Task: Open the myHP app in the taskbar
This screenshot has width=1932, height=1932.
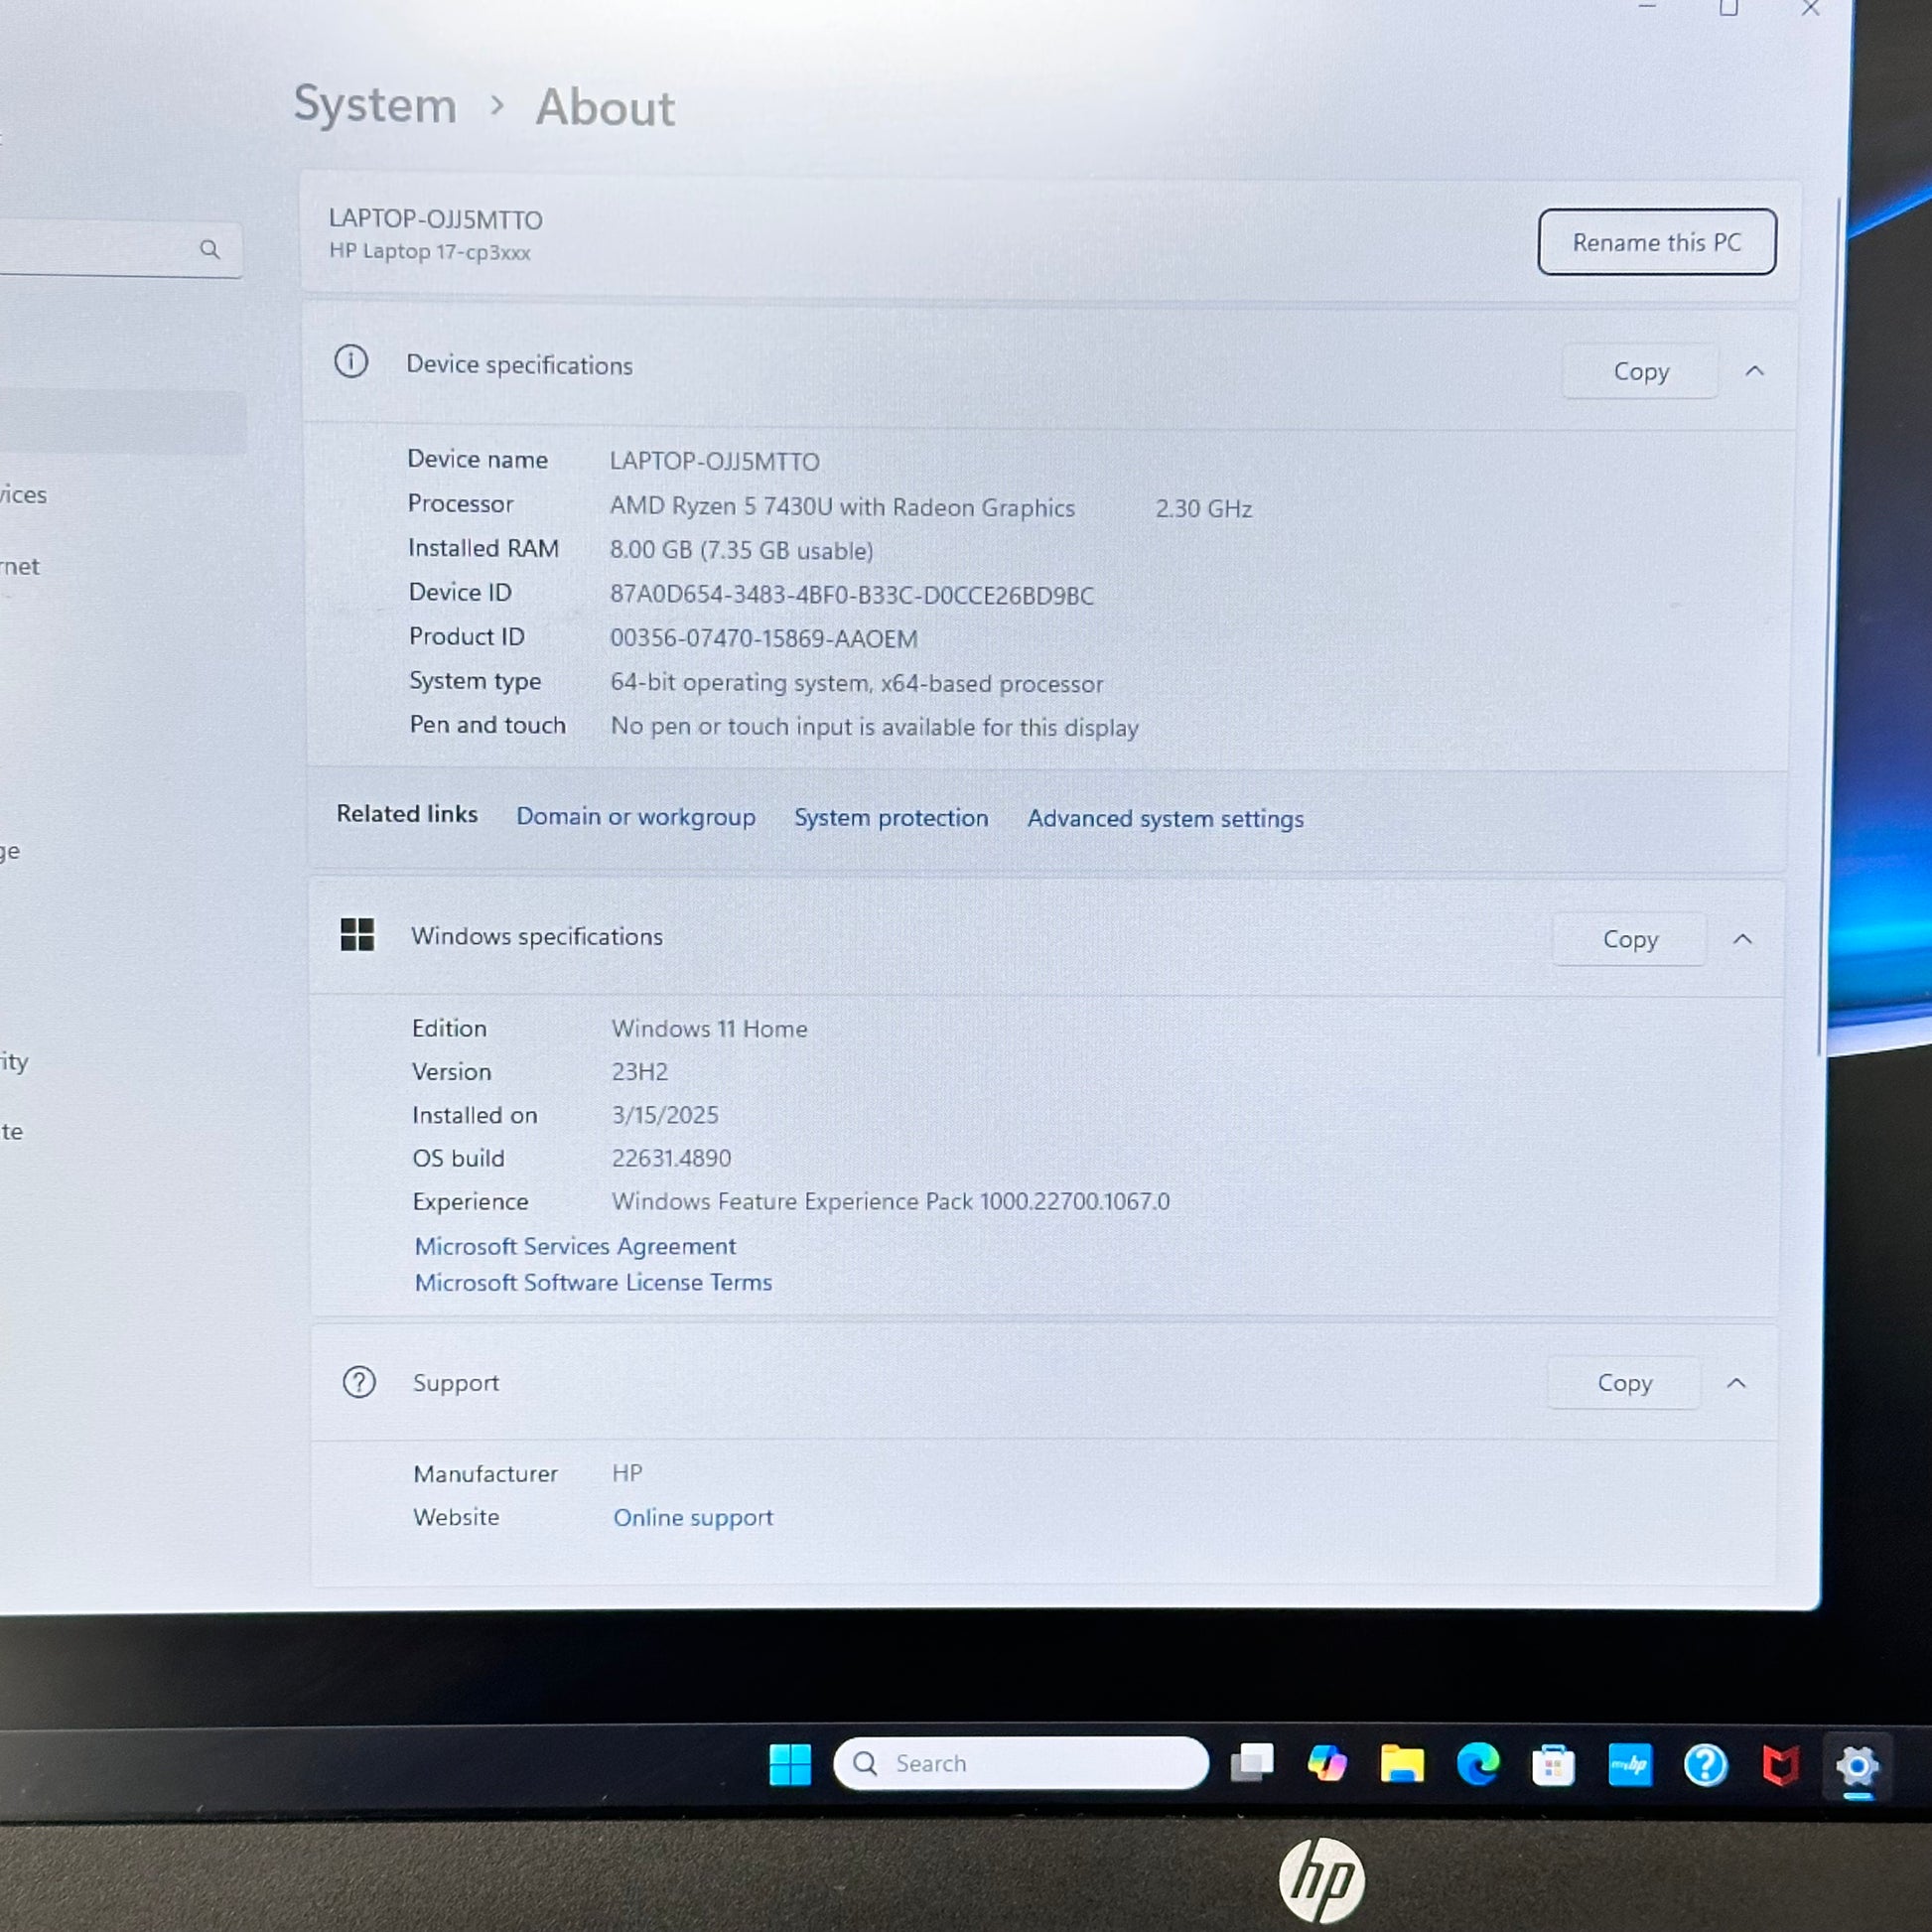Action: click(x=1630, y=1765)
